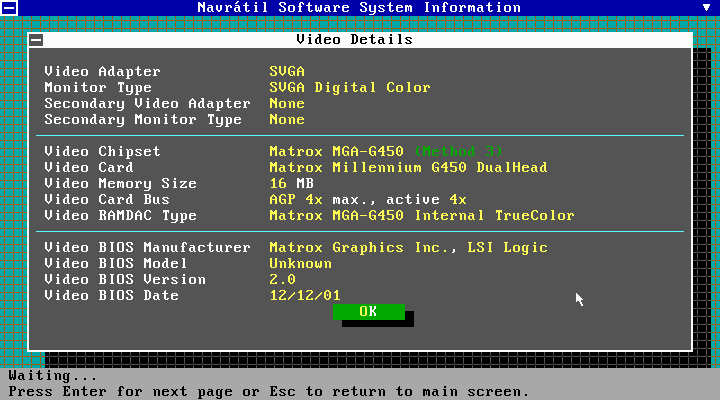Select the 'Video Adapter' label
This screenshot has width=720, height=400.
[x=102, y=72]
